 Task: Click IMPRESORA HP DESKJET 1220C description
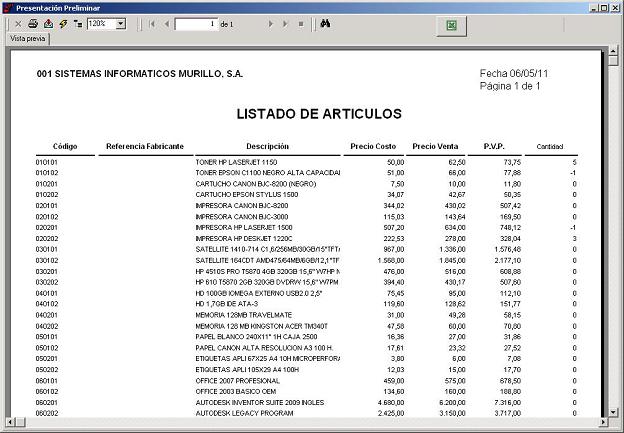244,239
